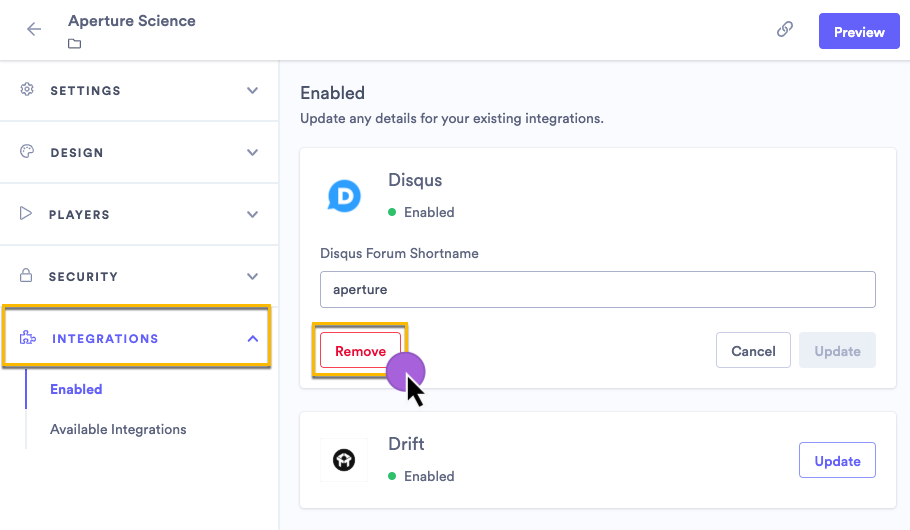Click the greyed Update button for Disqus
910x530 pixels.
837,351
